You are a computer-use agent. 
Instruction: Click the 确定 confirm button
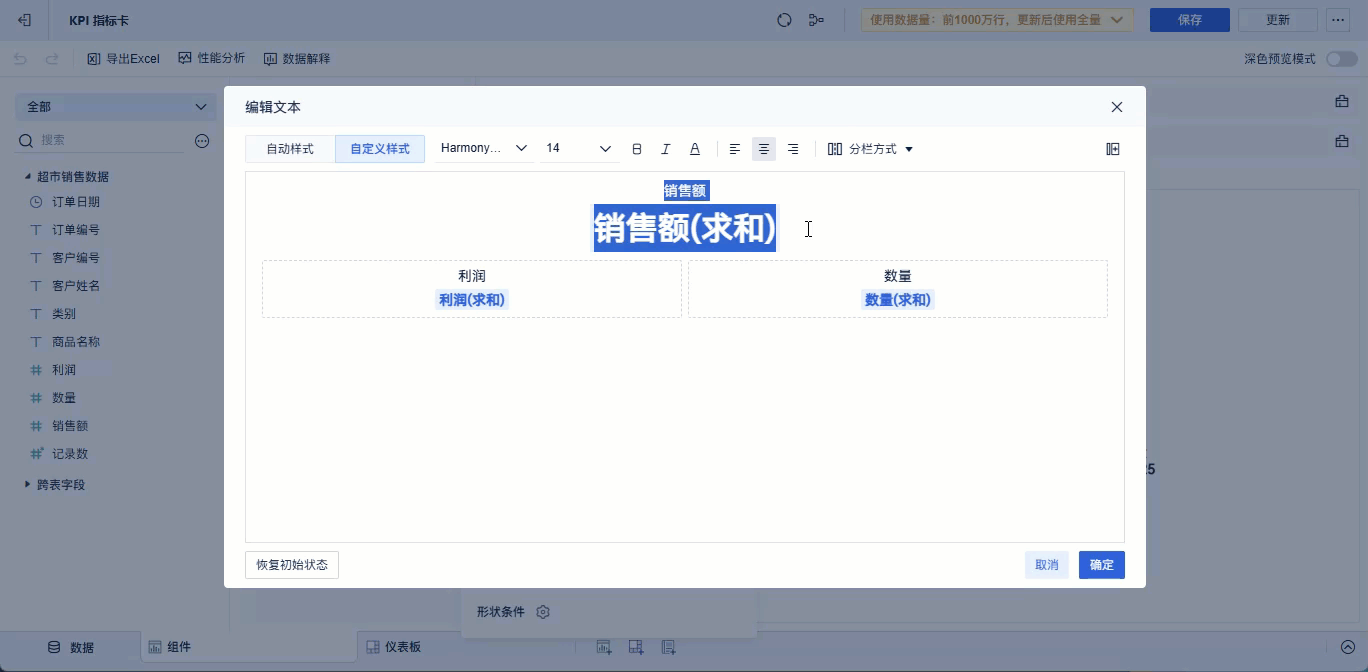click(x=1101, y=564)
